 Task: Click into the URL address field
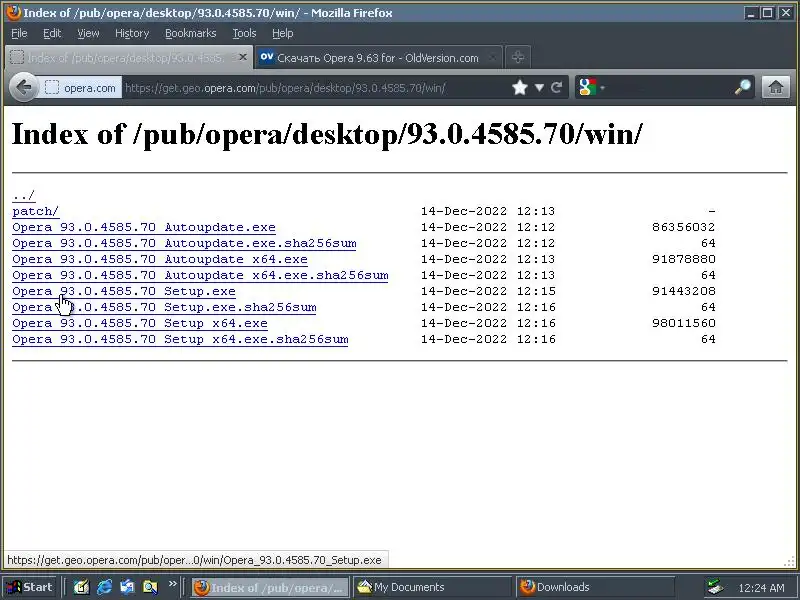pyautogui.click(x=316, y=88)
